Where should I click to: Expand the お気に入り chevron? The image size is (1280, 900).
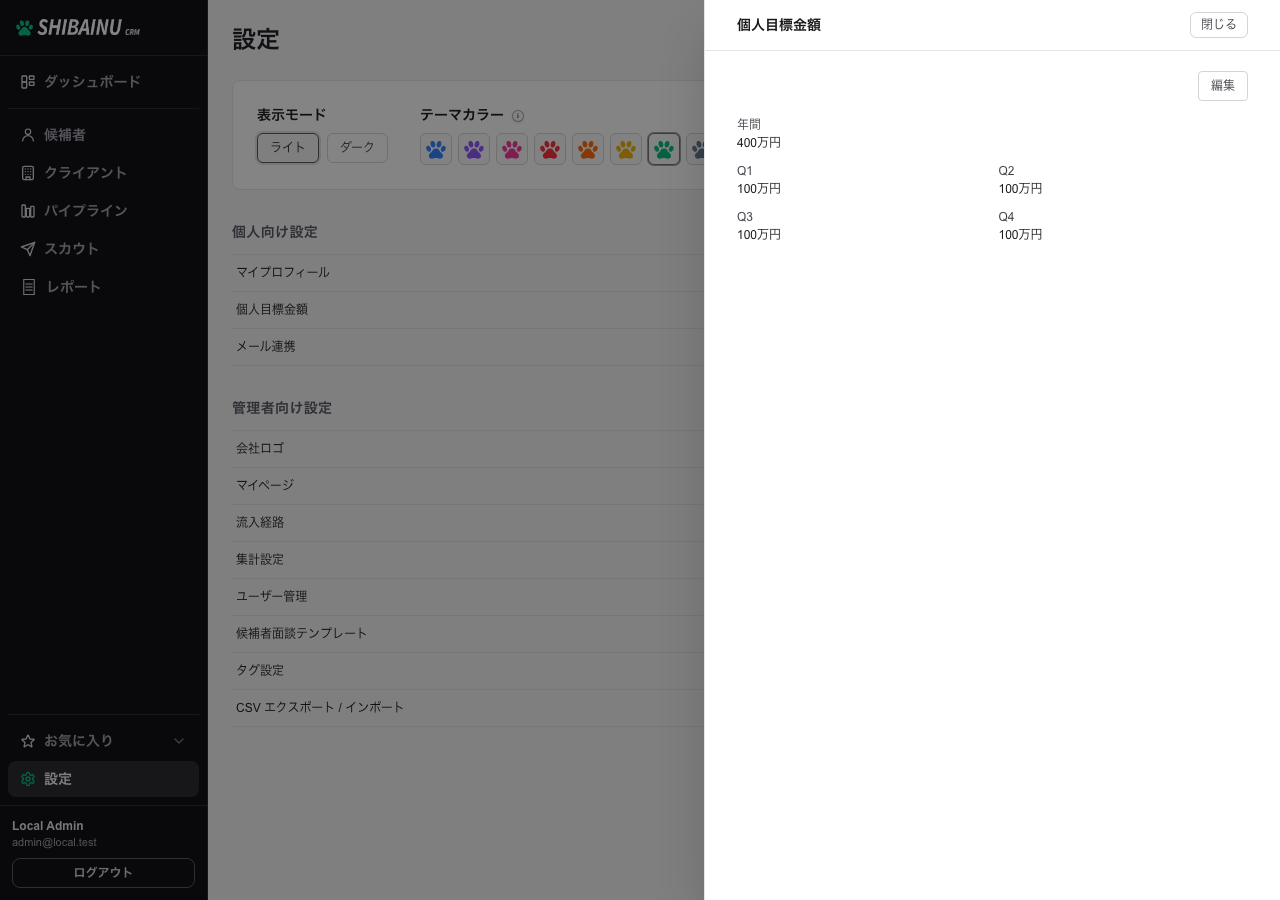[x=180, y=741]
